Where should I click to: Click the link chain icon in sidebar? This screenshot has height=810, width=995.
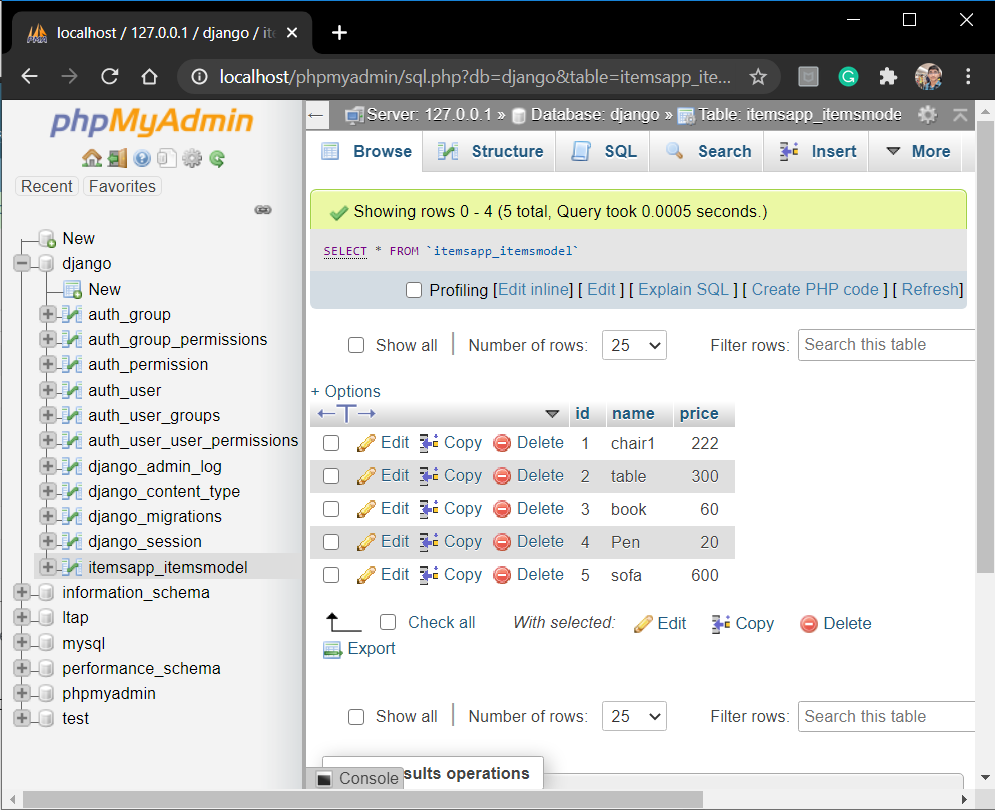click(x=263, y=209)
